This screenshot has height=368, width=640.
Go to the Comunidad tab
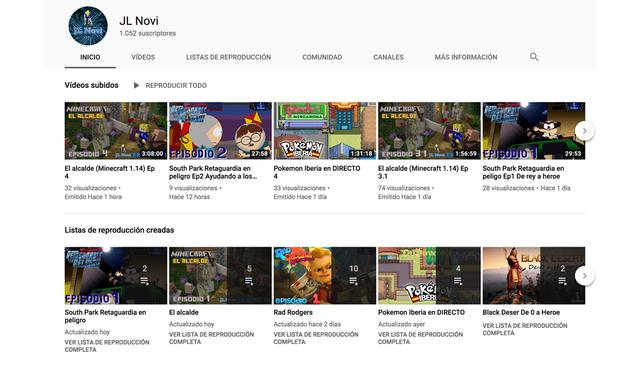pos(322,57)
